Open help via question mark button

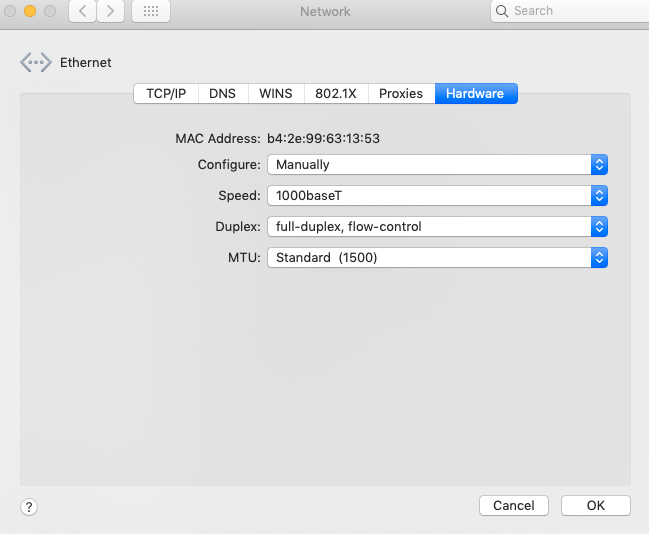pyautogui.click(x=29, y=507)
